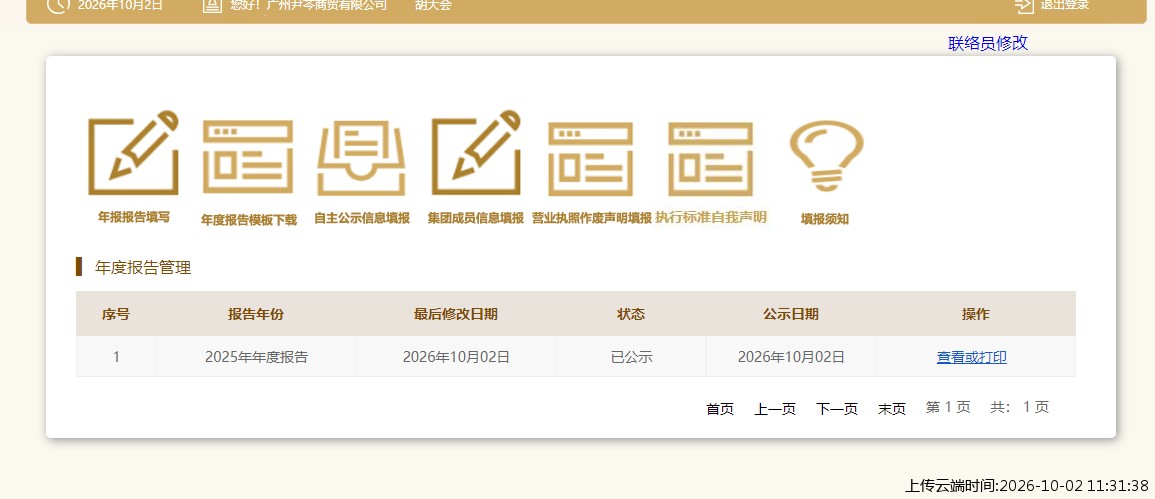Open the 集团成员信息填报 pencil icon
This screenshot has width=1155, height=499.
click(476, 153)
